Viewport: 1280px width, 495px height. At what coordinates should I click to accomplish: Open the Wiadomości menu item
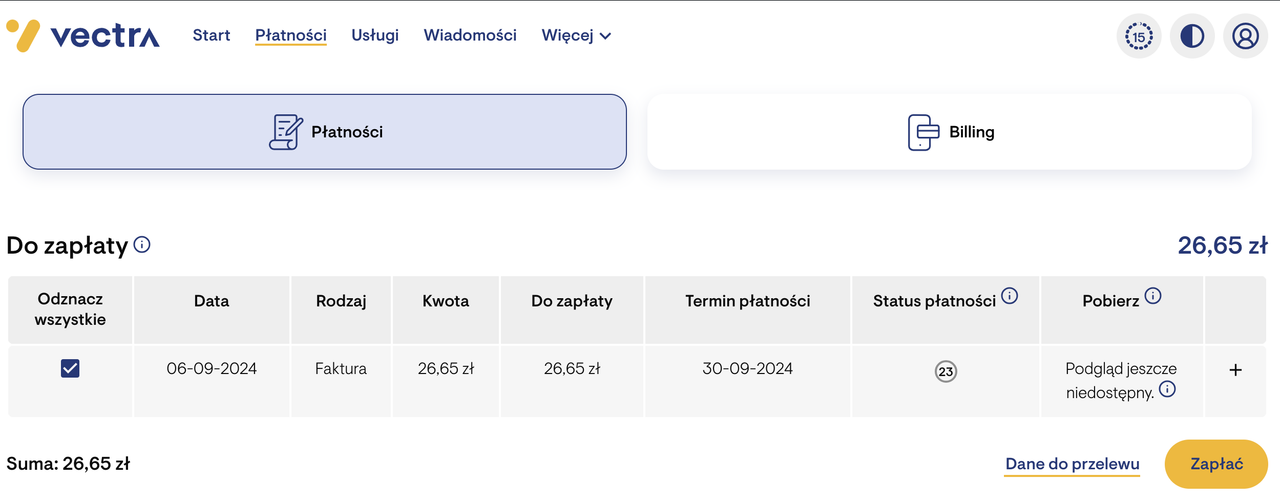click(x=470, y=36)
